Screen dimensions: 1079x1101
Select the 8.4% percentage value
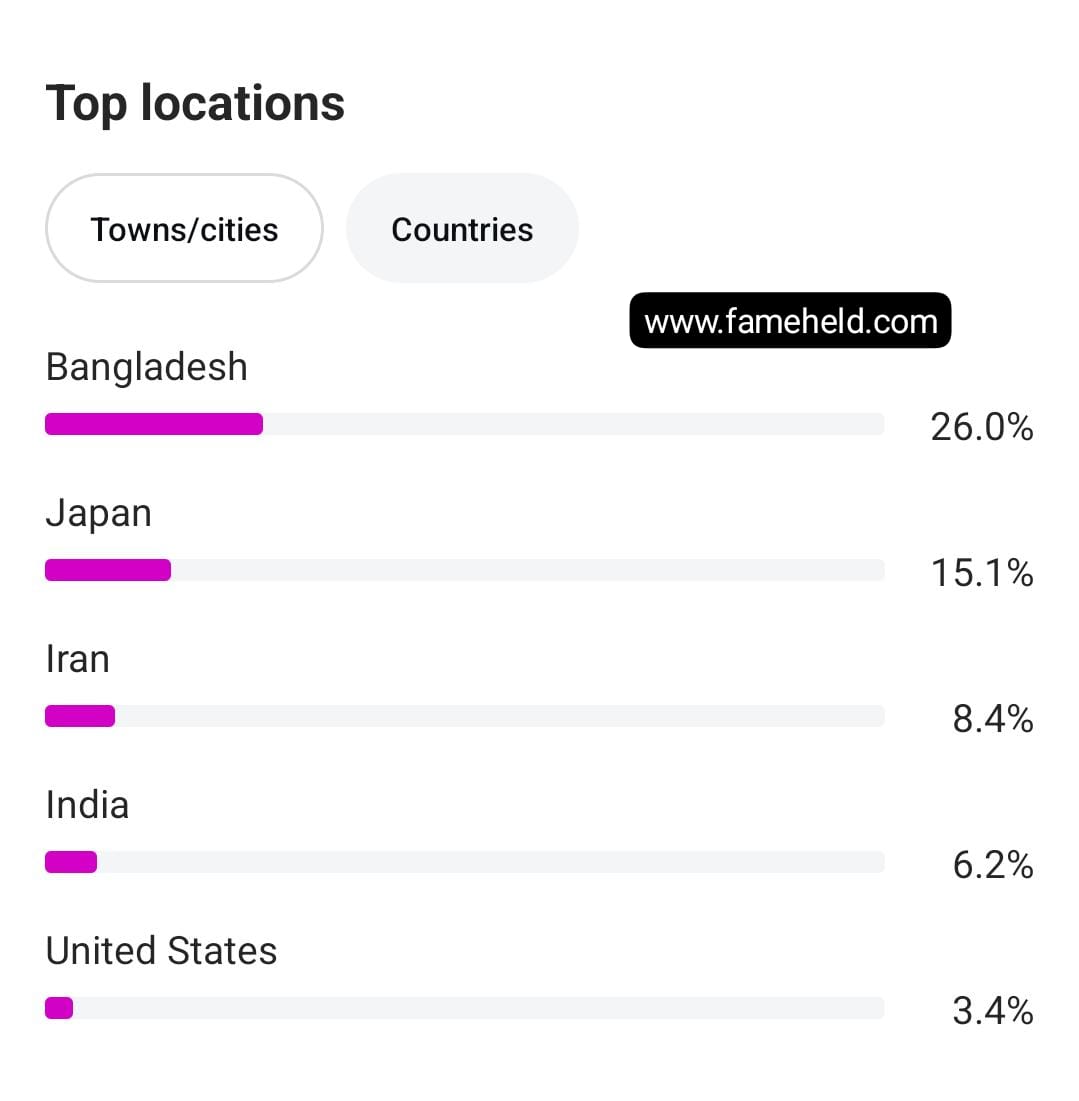(x=992, y=719)
